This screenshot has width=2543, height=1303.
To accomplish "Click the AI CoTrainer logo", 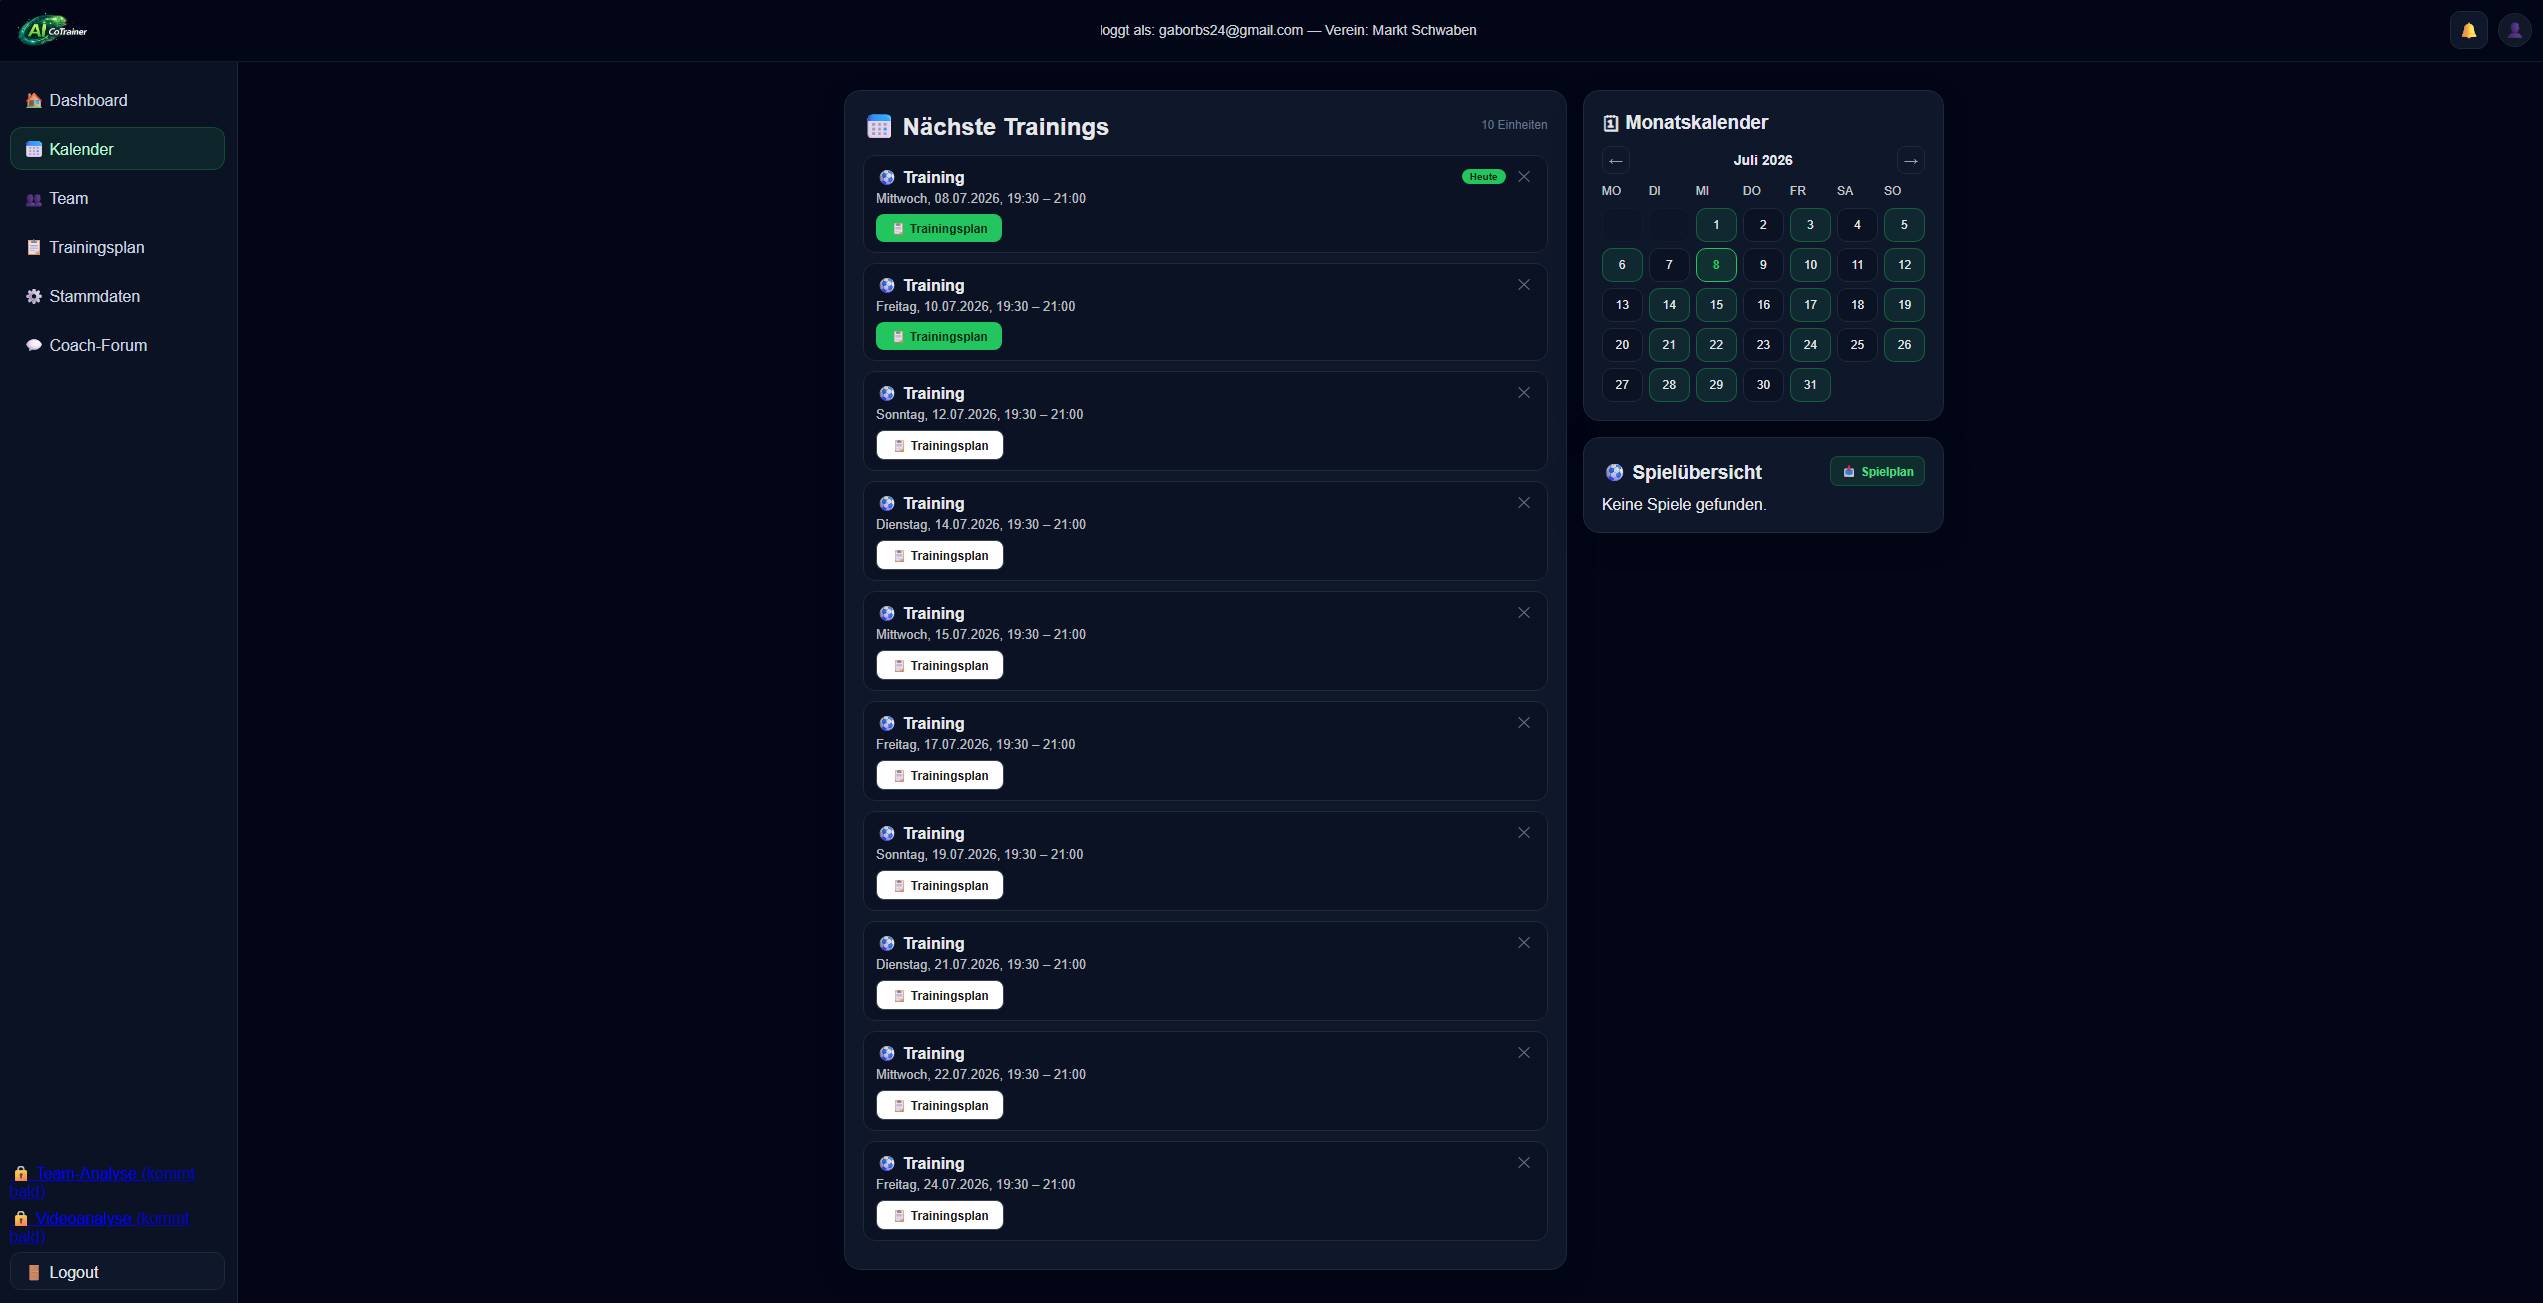I will pos(53,30).
